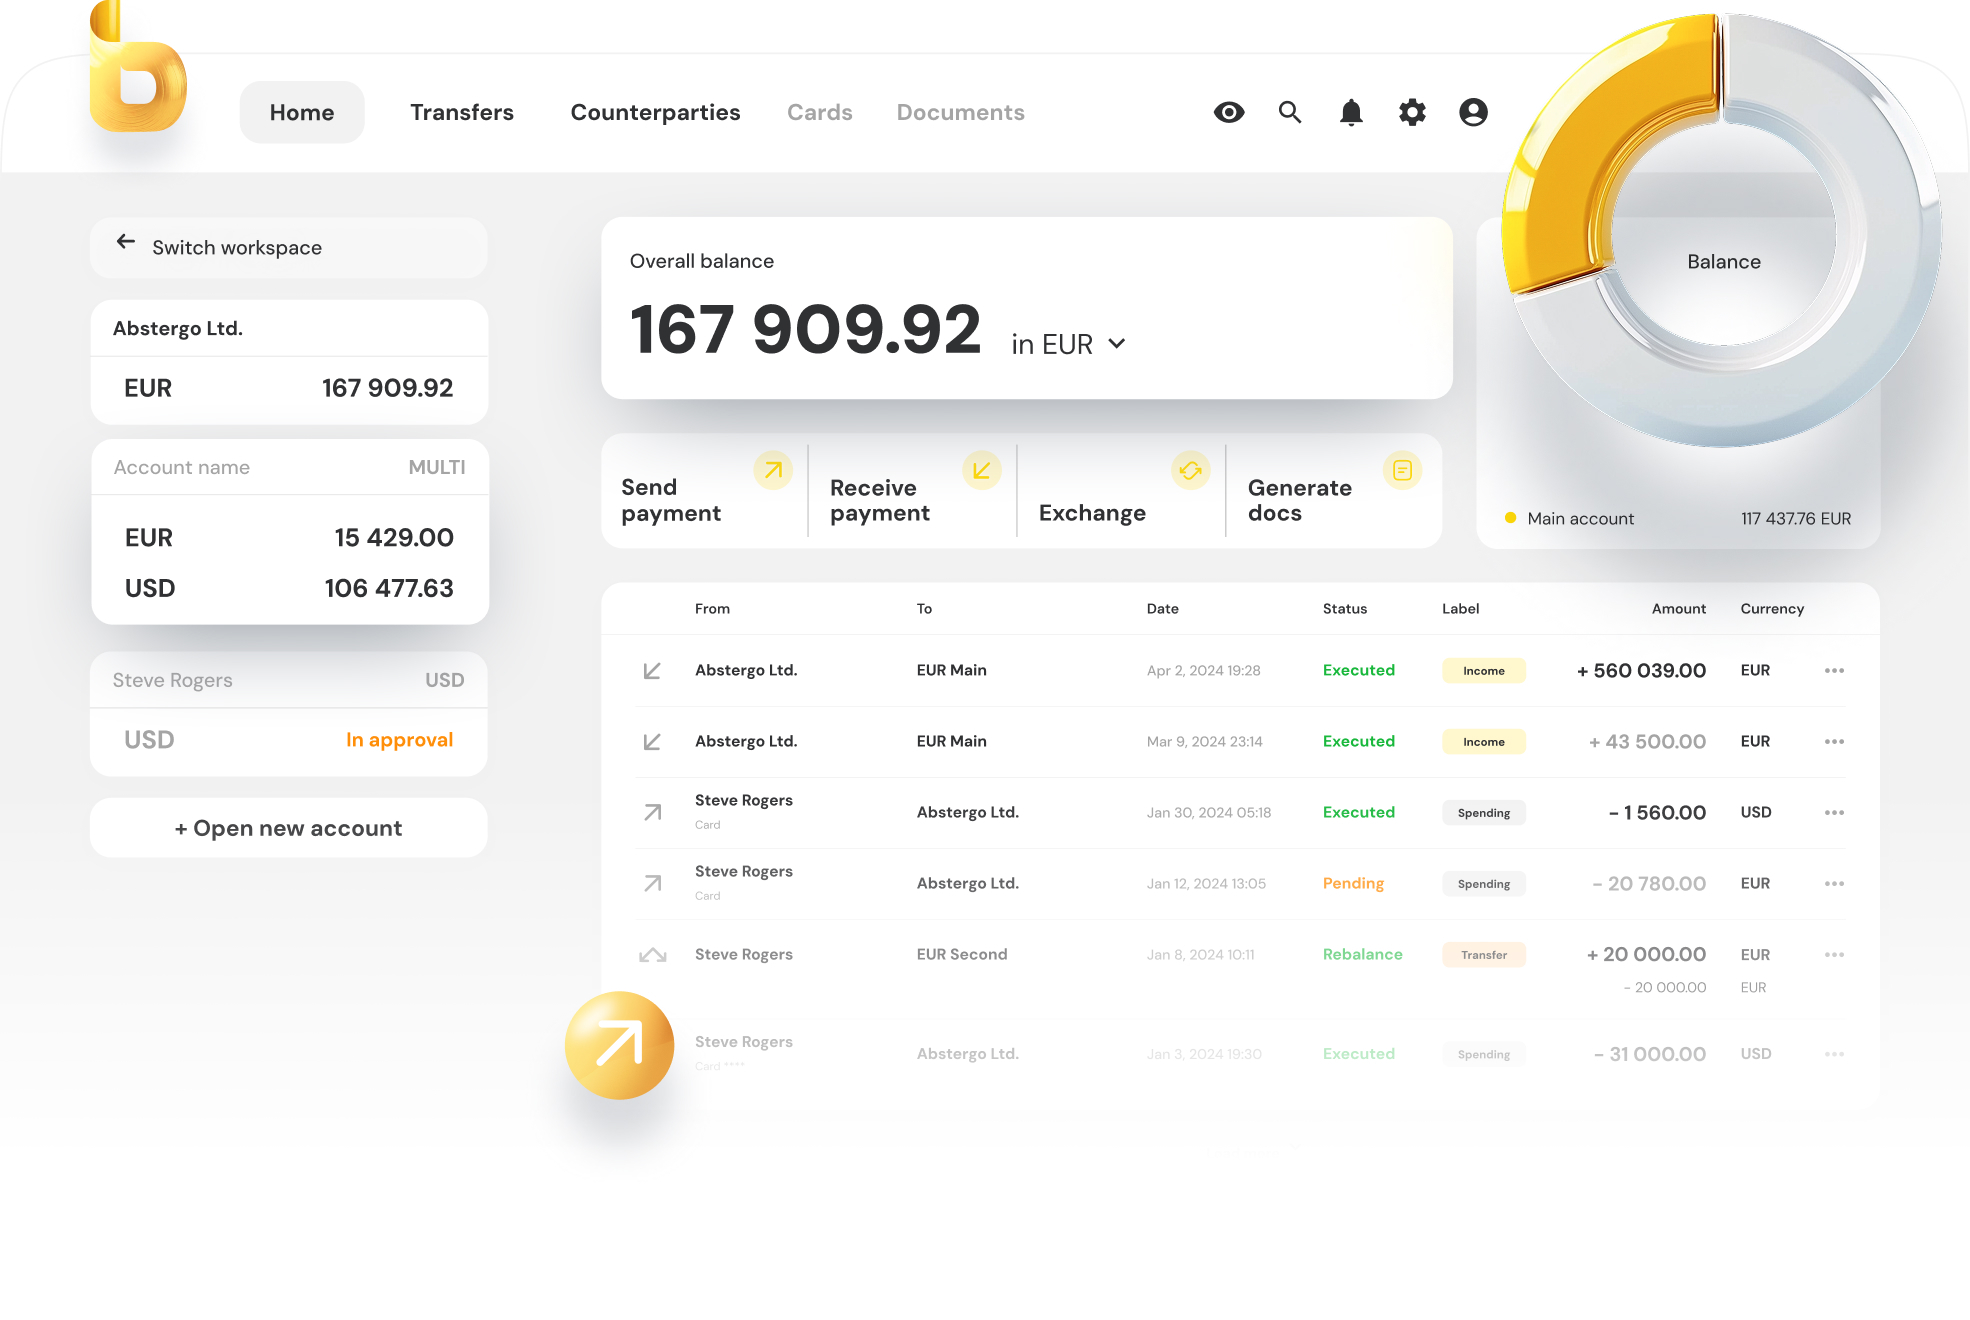Open the Counterparties section

(x=655, y=112)
